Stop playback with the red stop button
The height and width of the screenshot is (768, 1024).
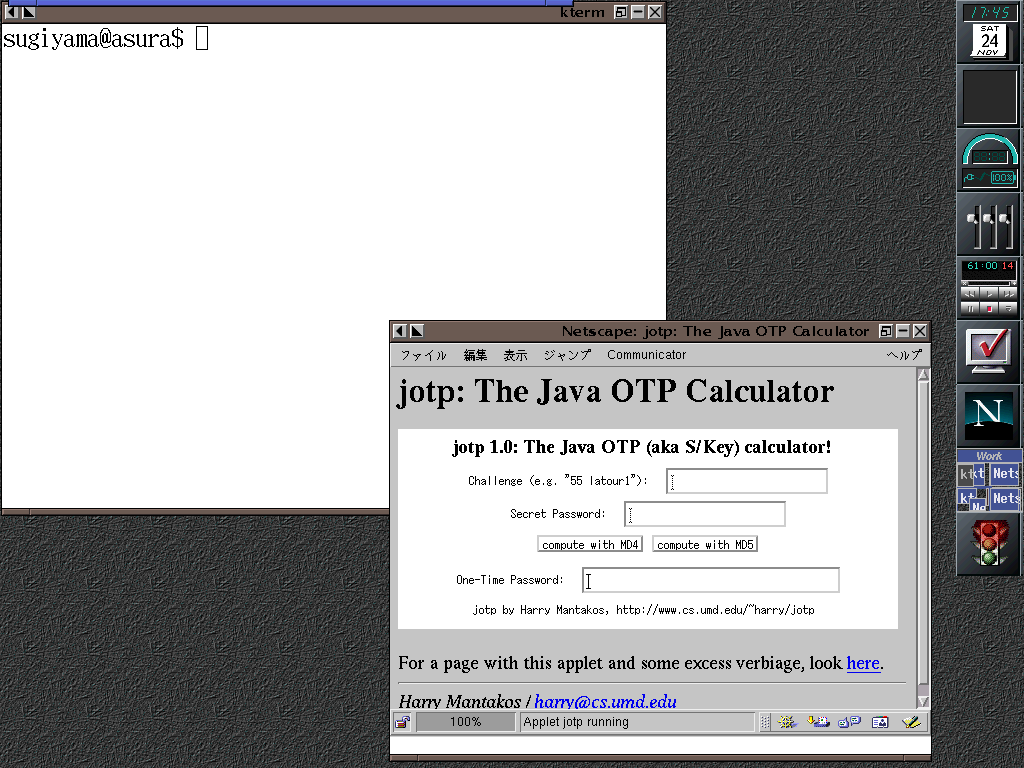point(989,308)
